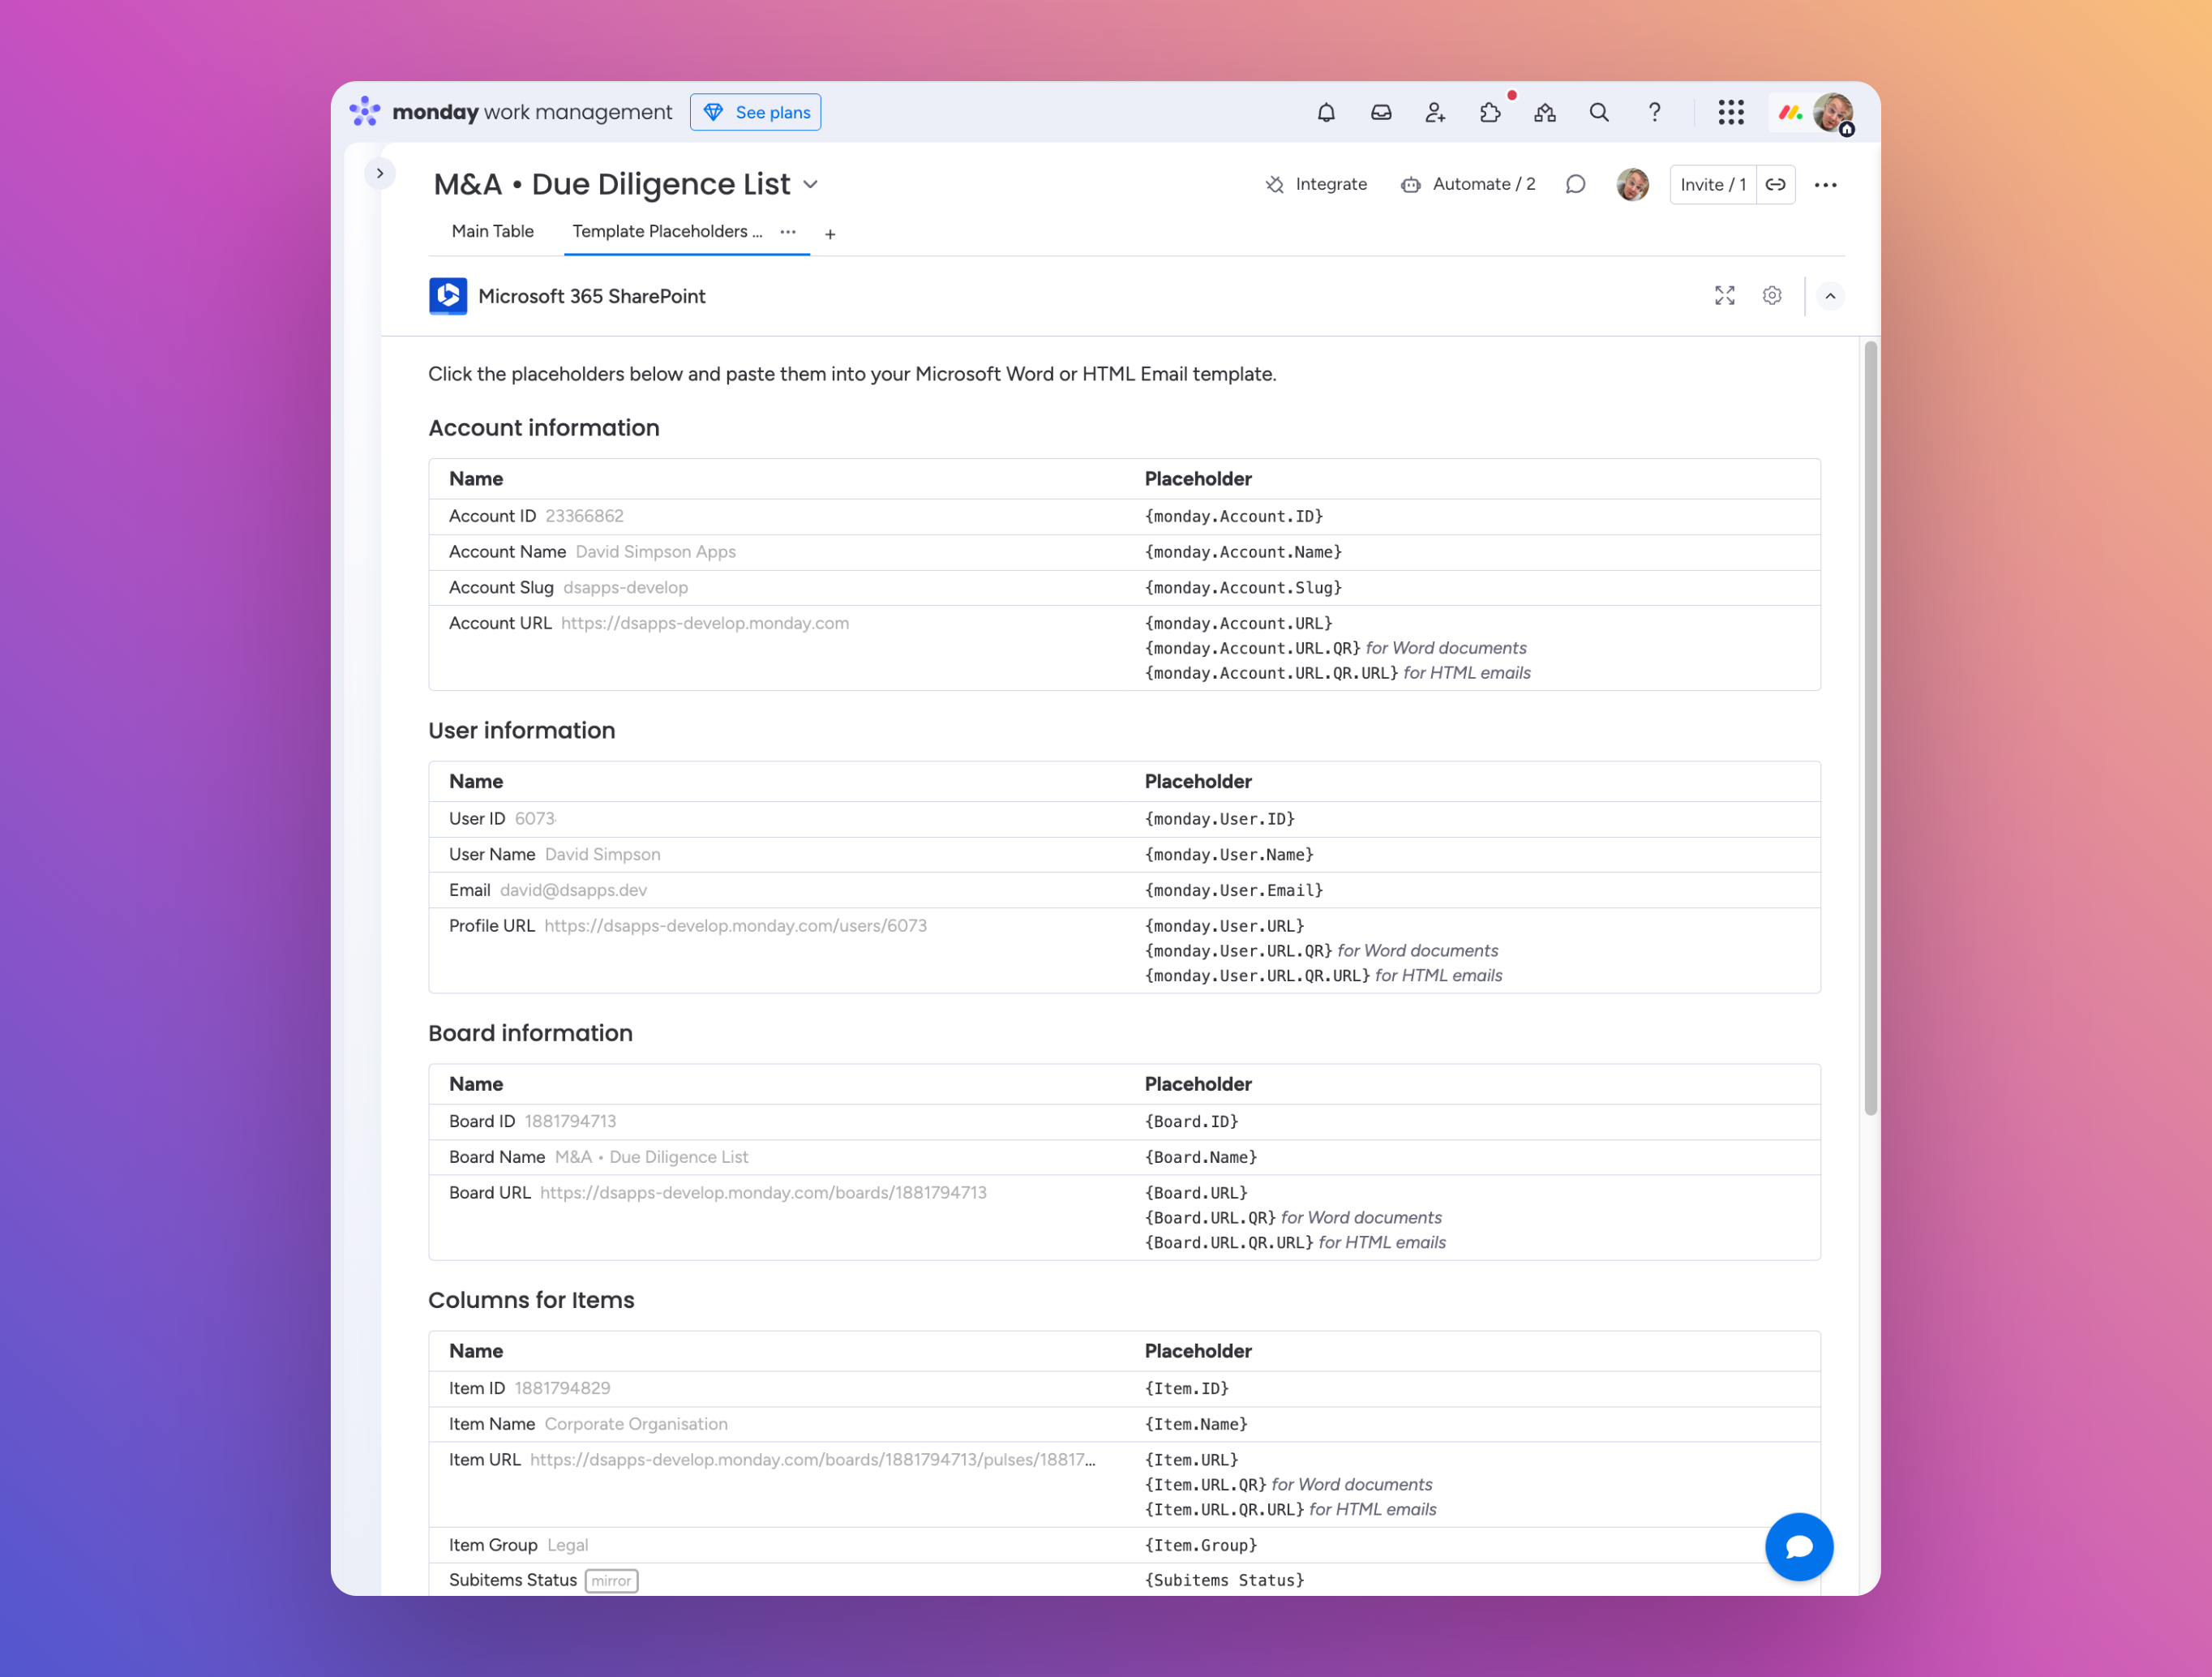Open the apps marketplace puzzle icon
2212x1677 pixels.
[1490, 112]
